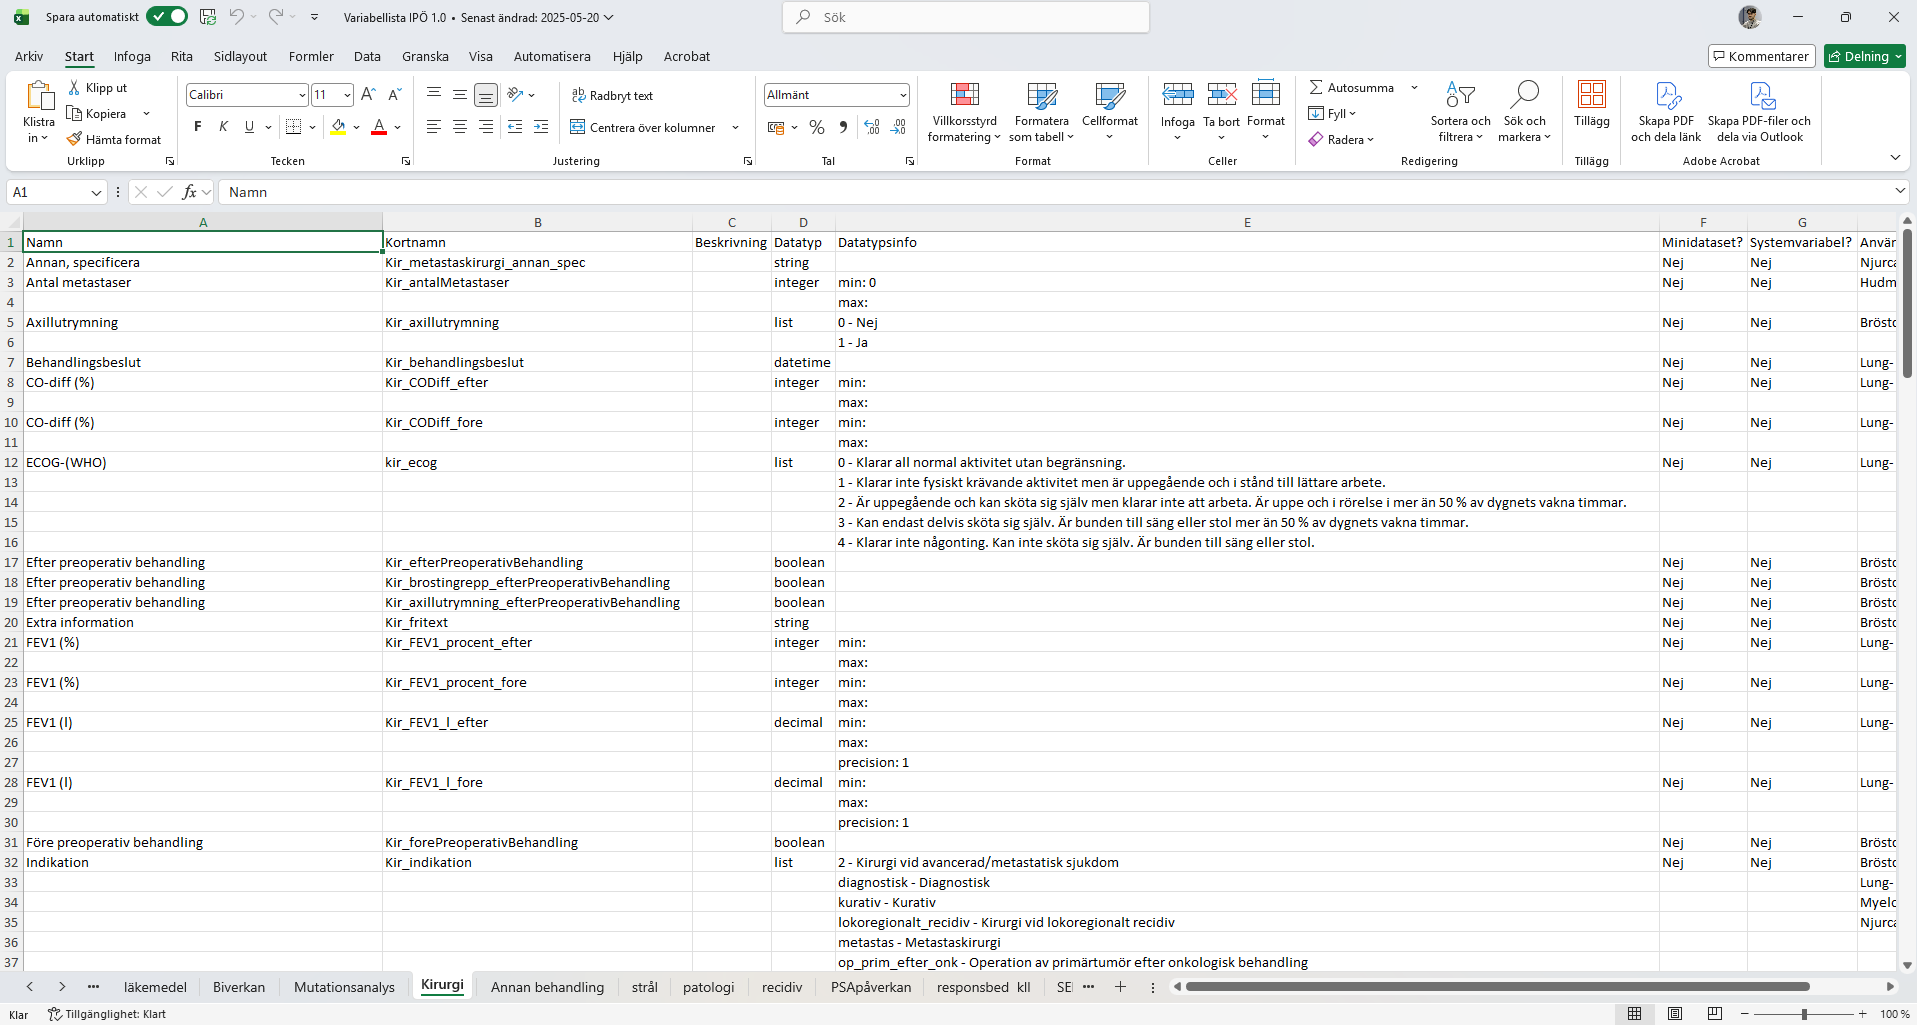Expand the number format Allmänt dropdown
The width and height of the screenshot is (1917, 1025).
[x=835, y=94]
